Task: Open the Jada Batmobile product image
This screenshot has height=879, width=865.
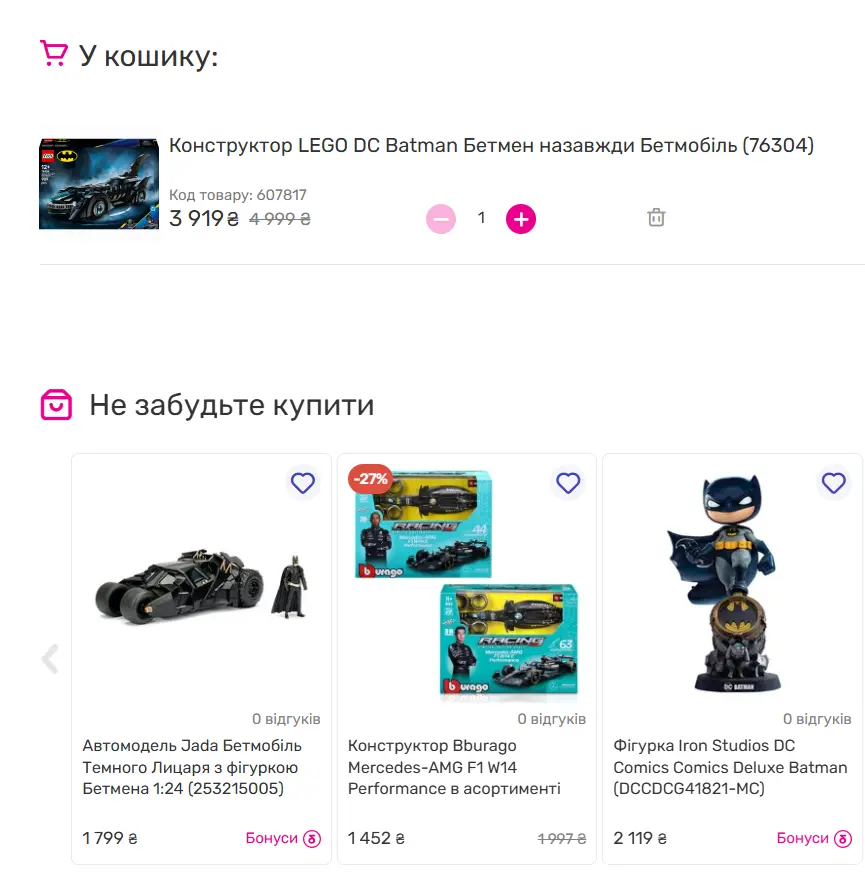Action: coord(201,586)
